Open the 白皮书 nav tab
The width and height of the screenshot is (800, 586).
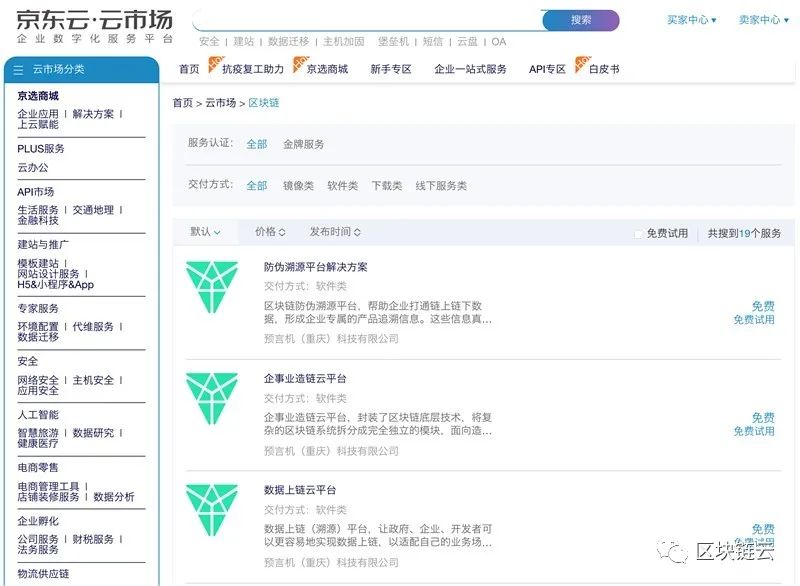[604, 69]
